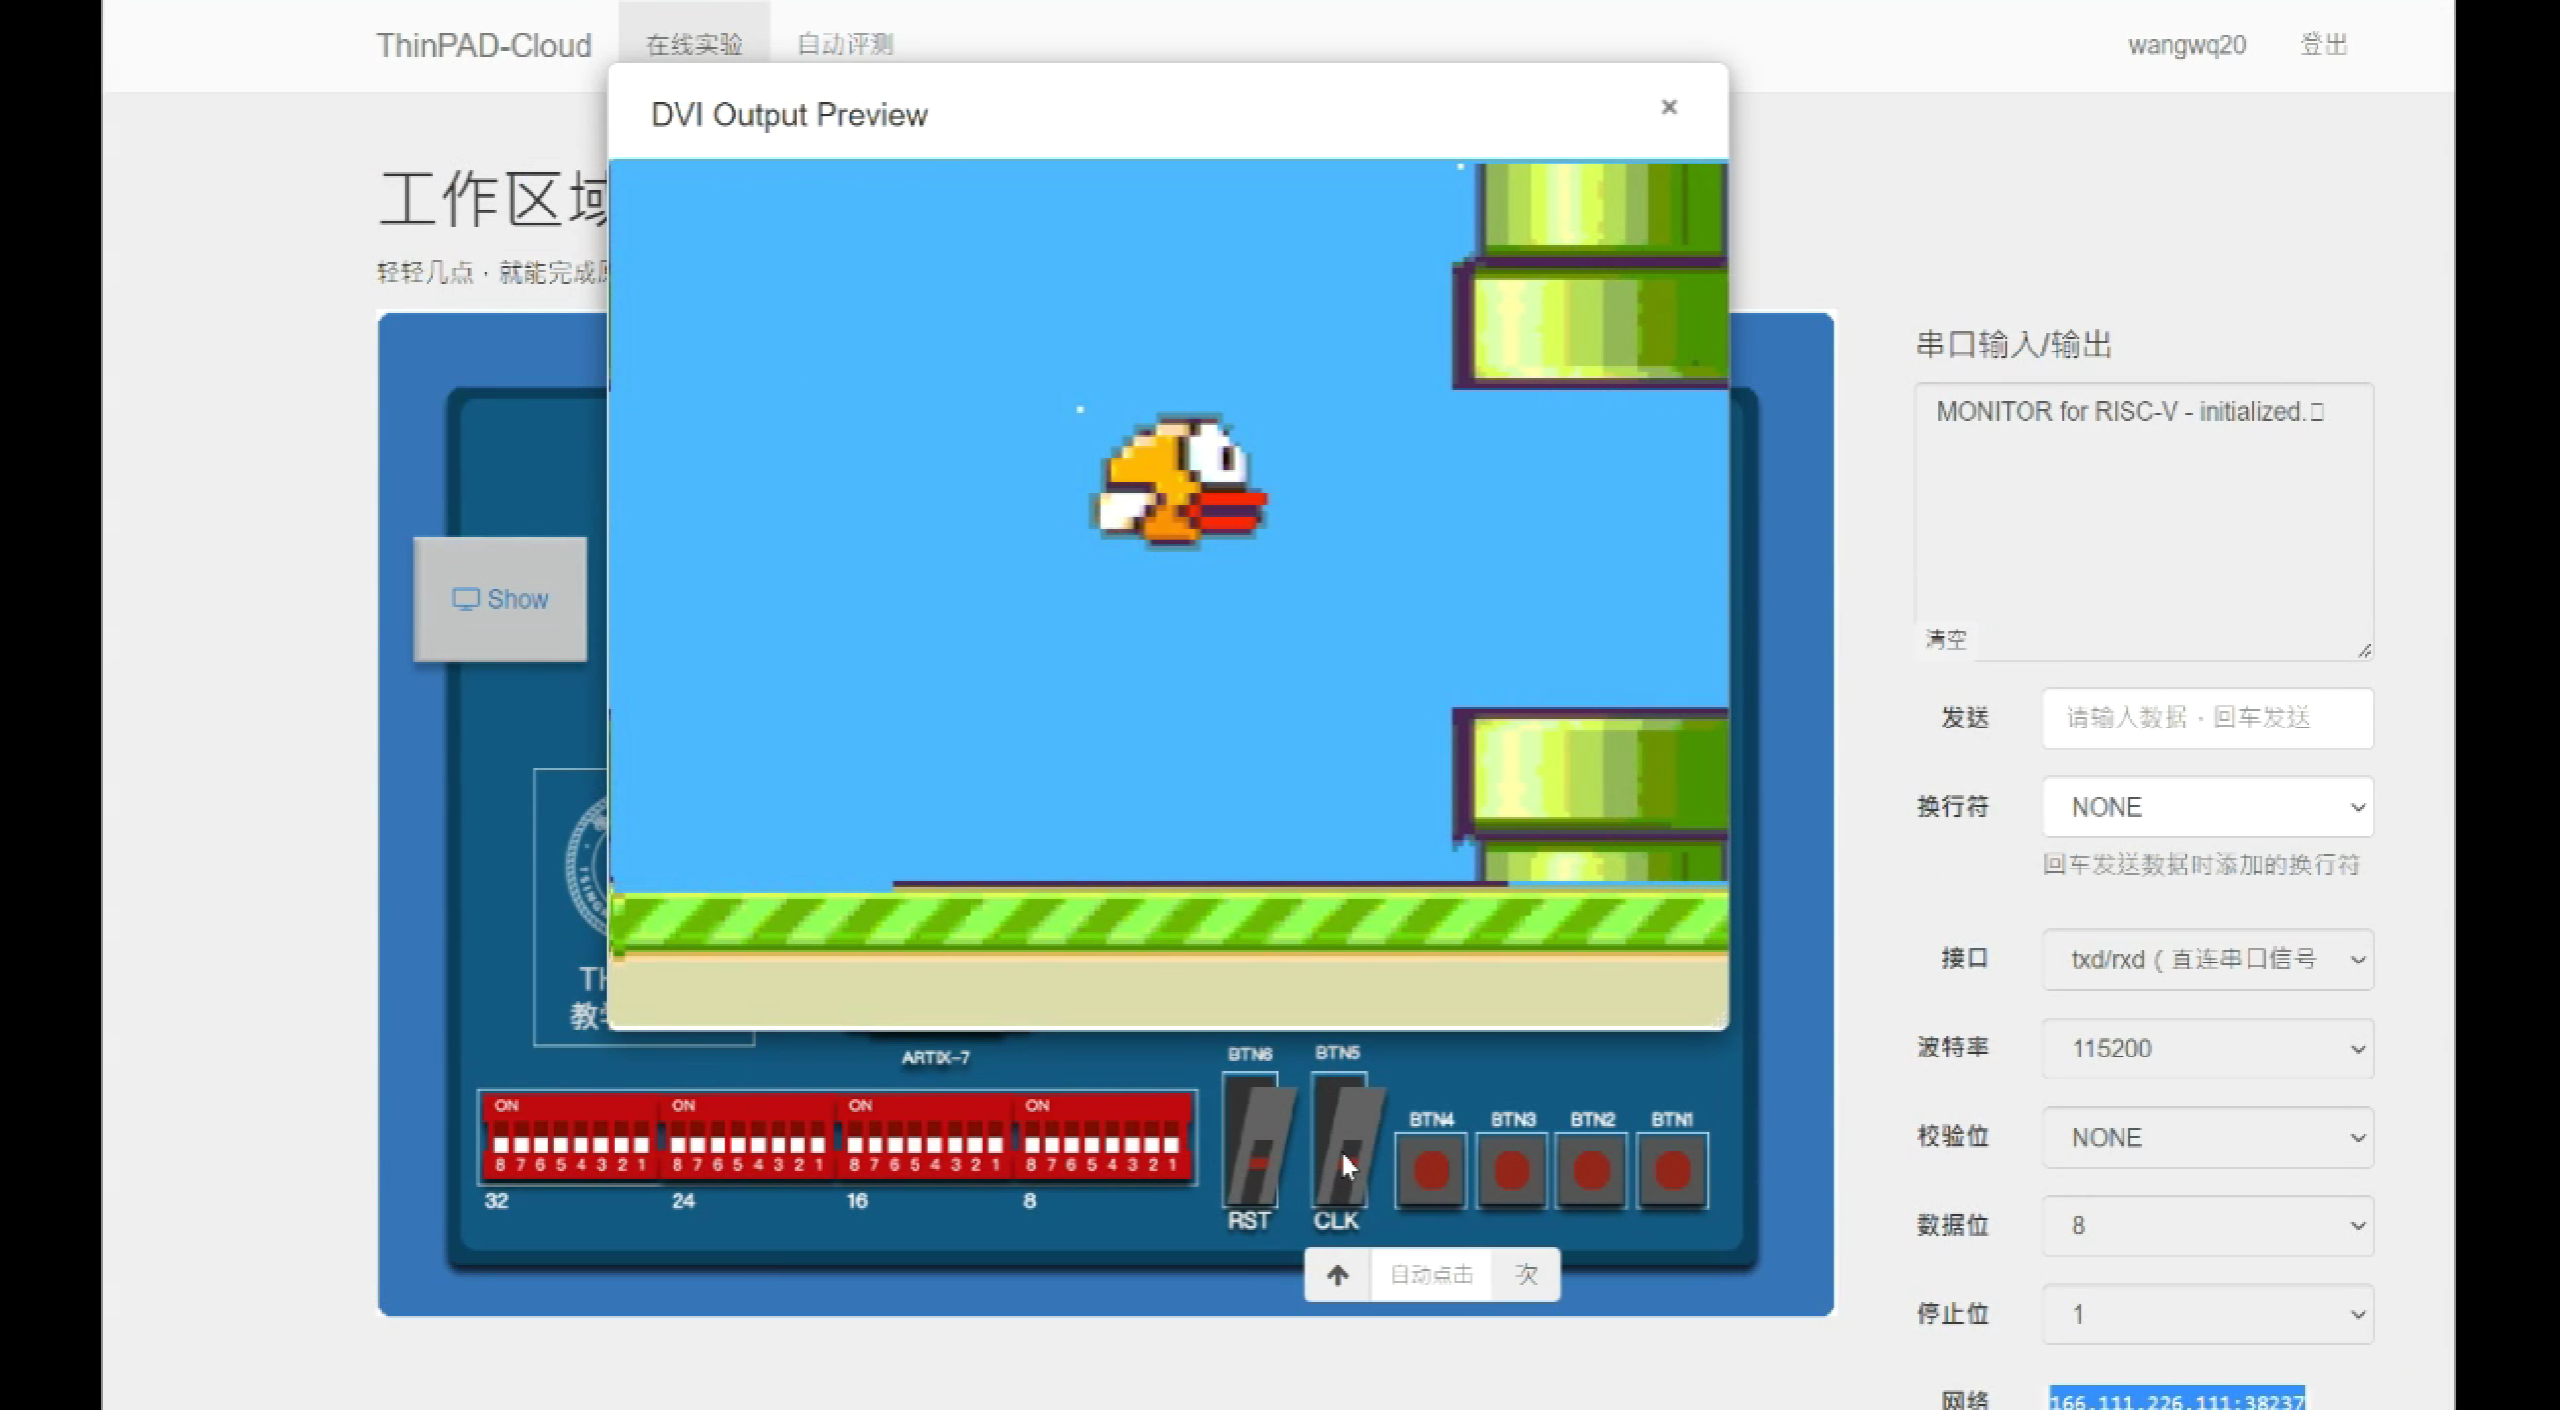Click the 登出 logout link
Screen dimensions: 2560x1410
(x=2323, y=45)
